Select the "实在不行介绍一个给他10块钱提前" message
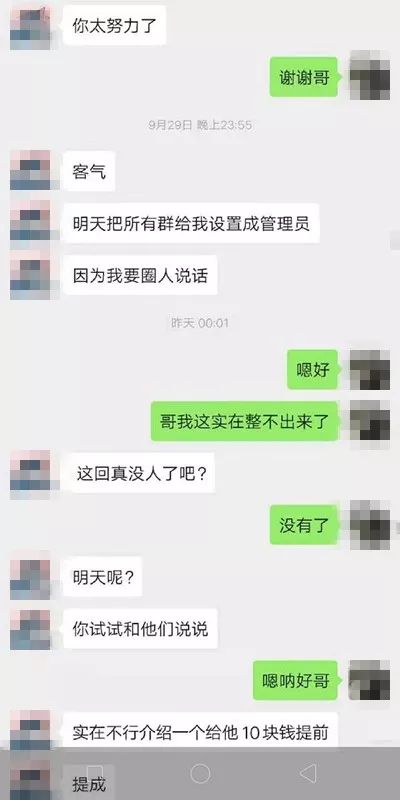The height and width of the screenshot is (800, 400). coord(200,732)
